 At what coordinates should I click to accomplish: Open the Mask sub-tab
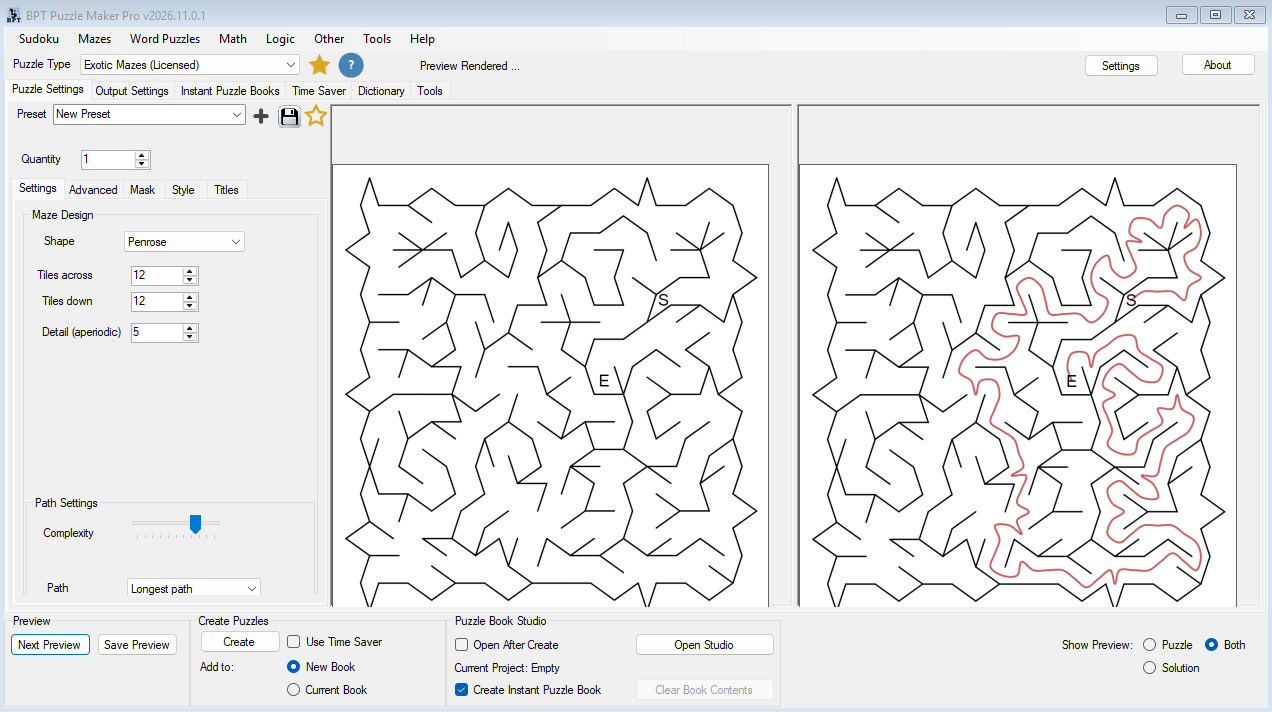click(x=143, y=190)
